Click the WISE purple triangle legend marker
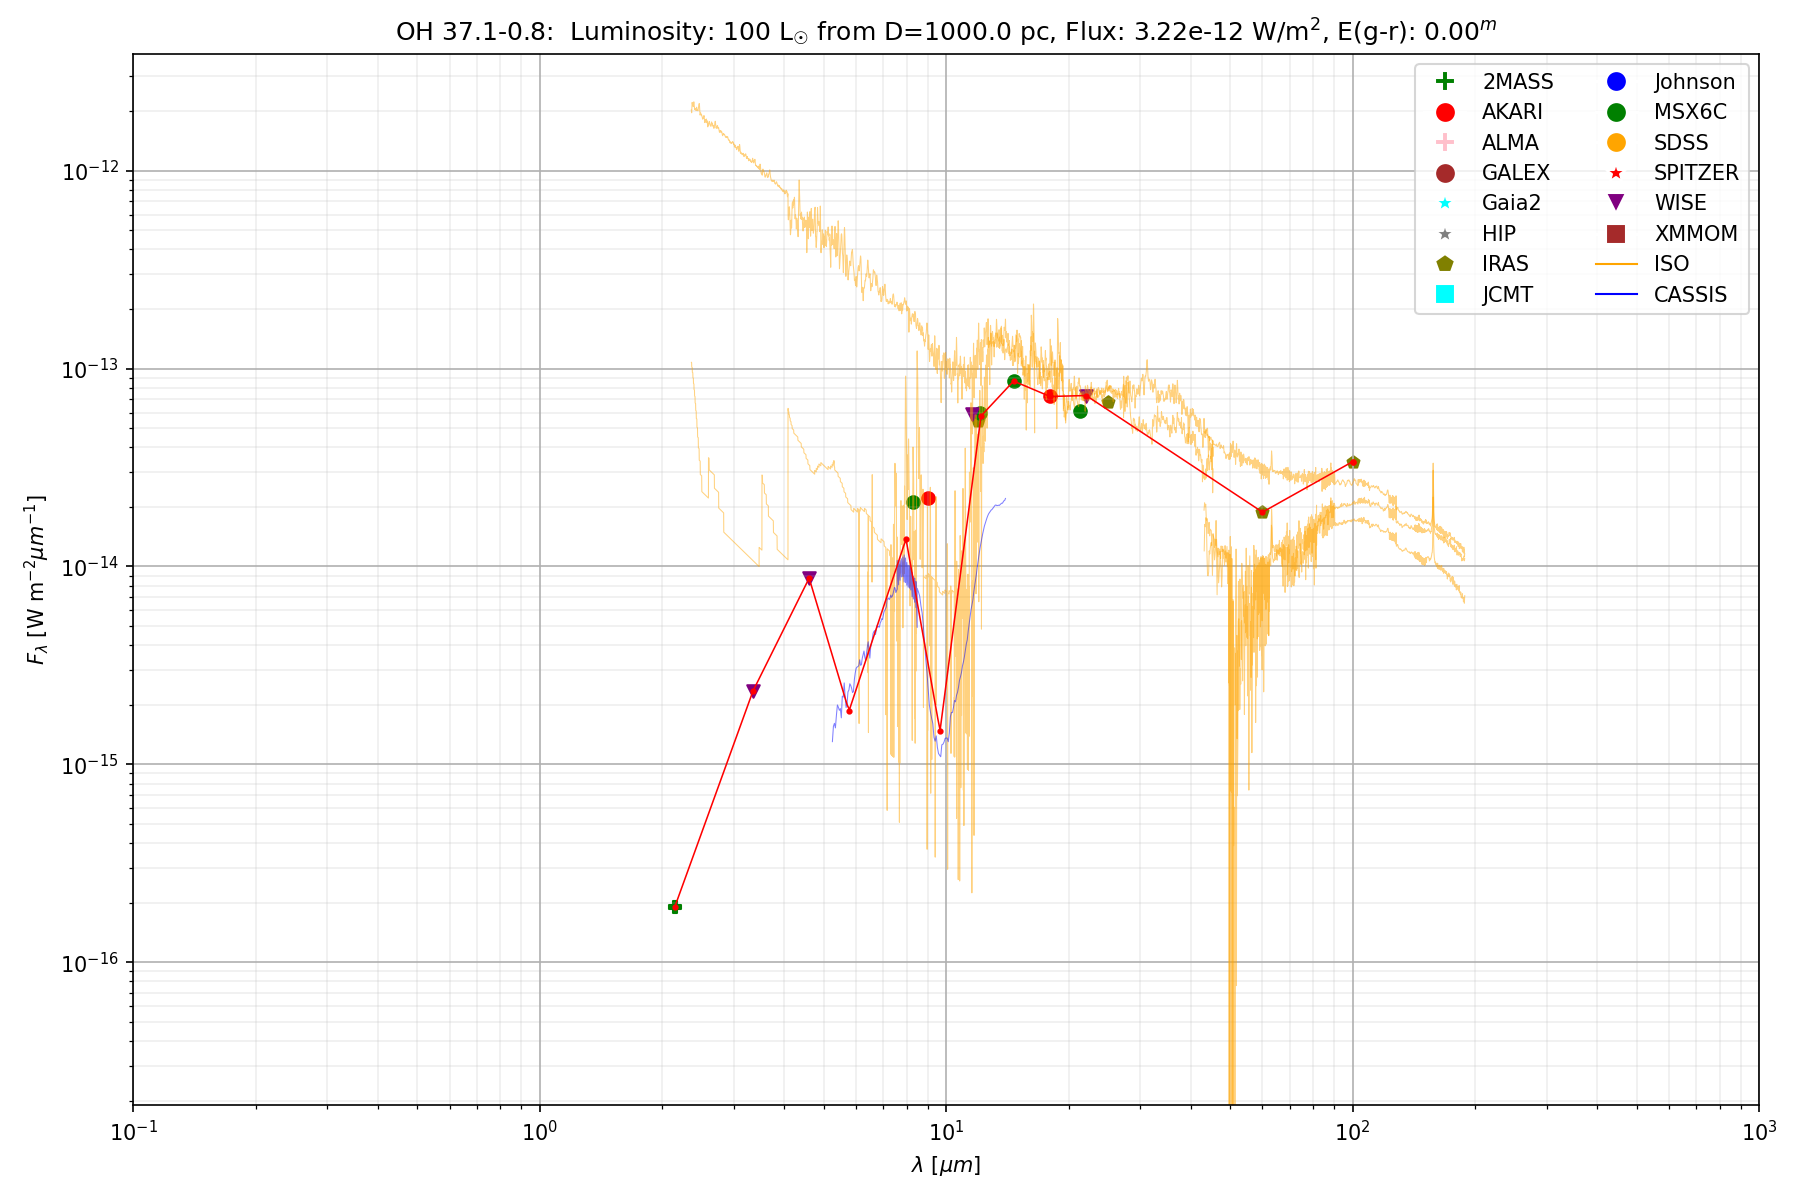This screenshot has width=1800, height=1200. (1616, 203)
